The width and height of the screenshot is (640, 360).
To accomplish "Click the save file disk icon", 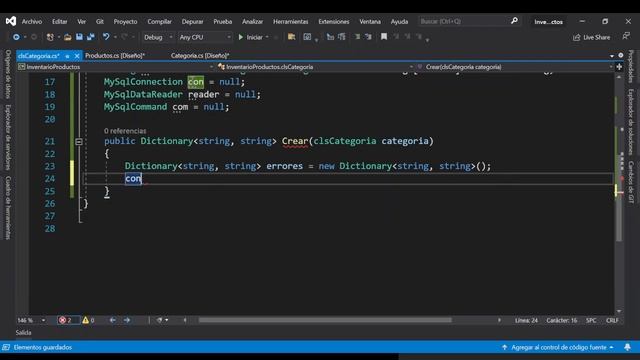I will coord(79,37).
